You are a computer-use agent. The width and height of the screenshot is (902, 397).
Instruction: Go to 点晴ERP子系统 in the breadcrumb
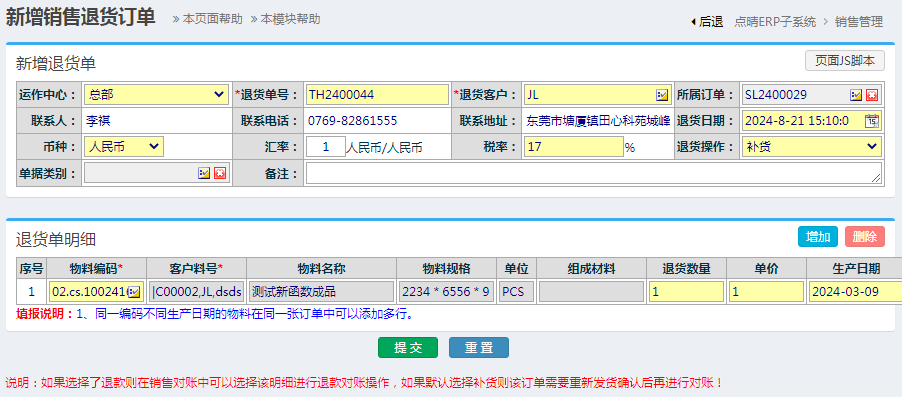[x=775, y=22]
